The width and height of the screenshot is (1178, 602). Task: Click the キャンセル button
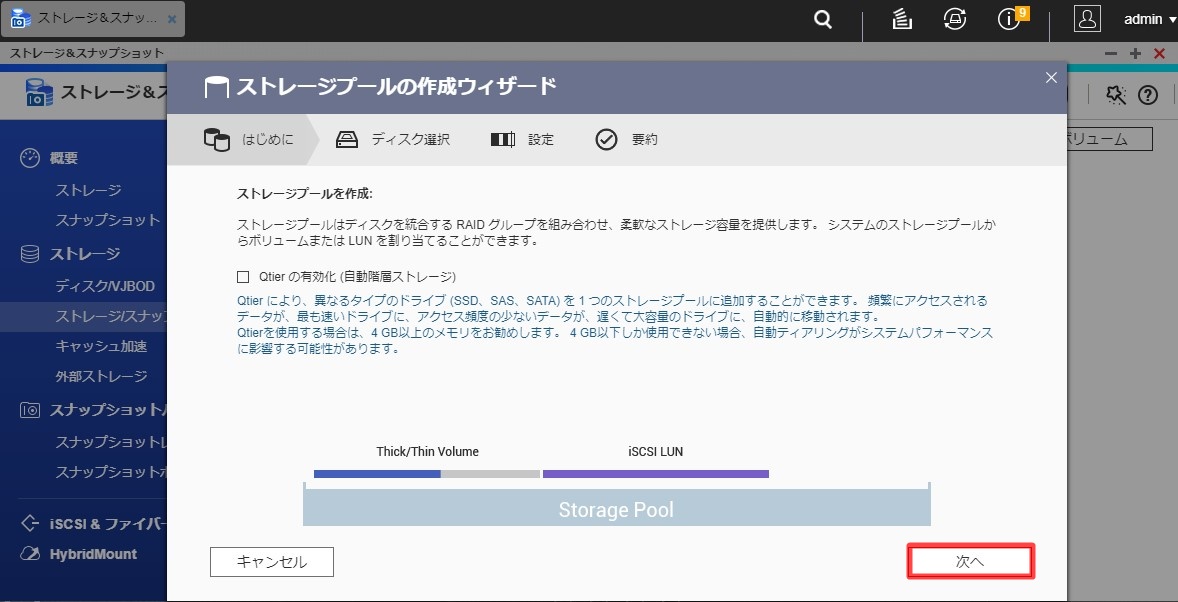coord(272,561)
